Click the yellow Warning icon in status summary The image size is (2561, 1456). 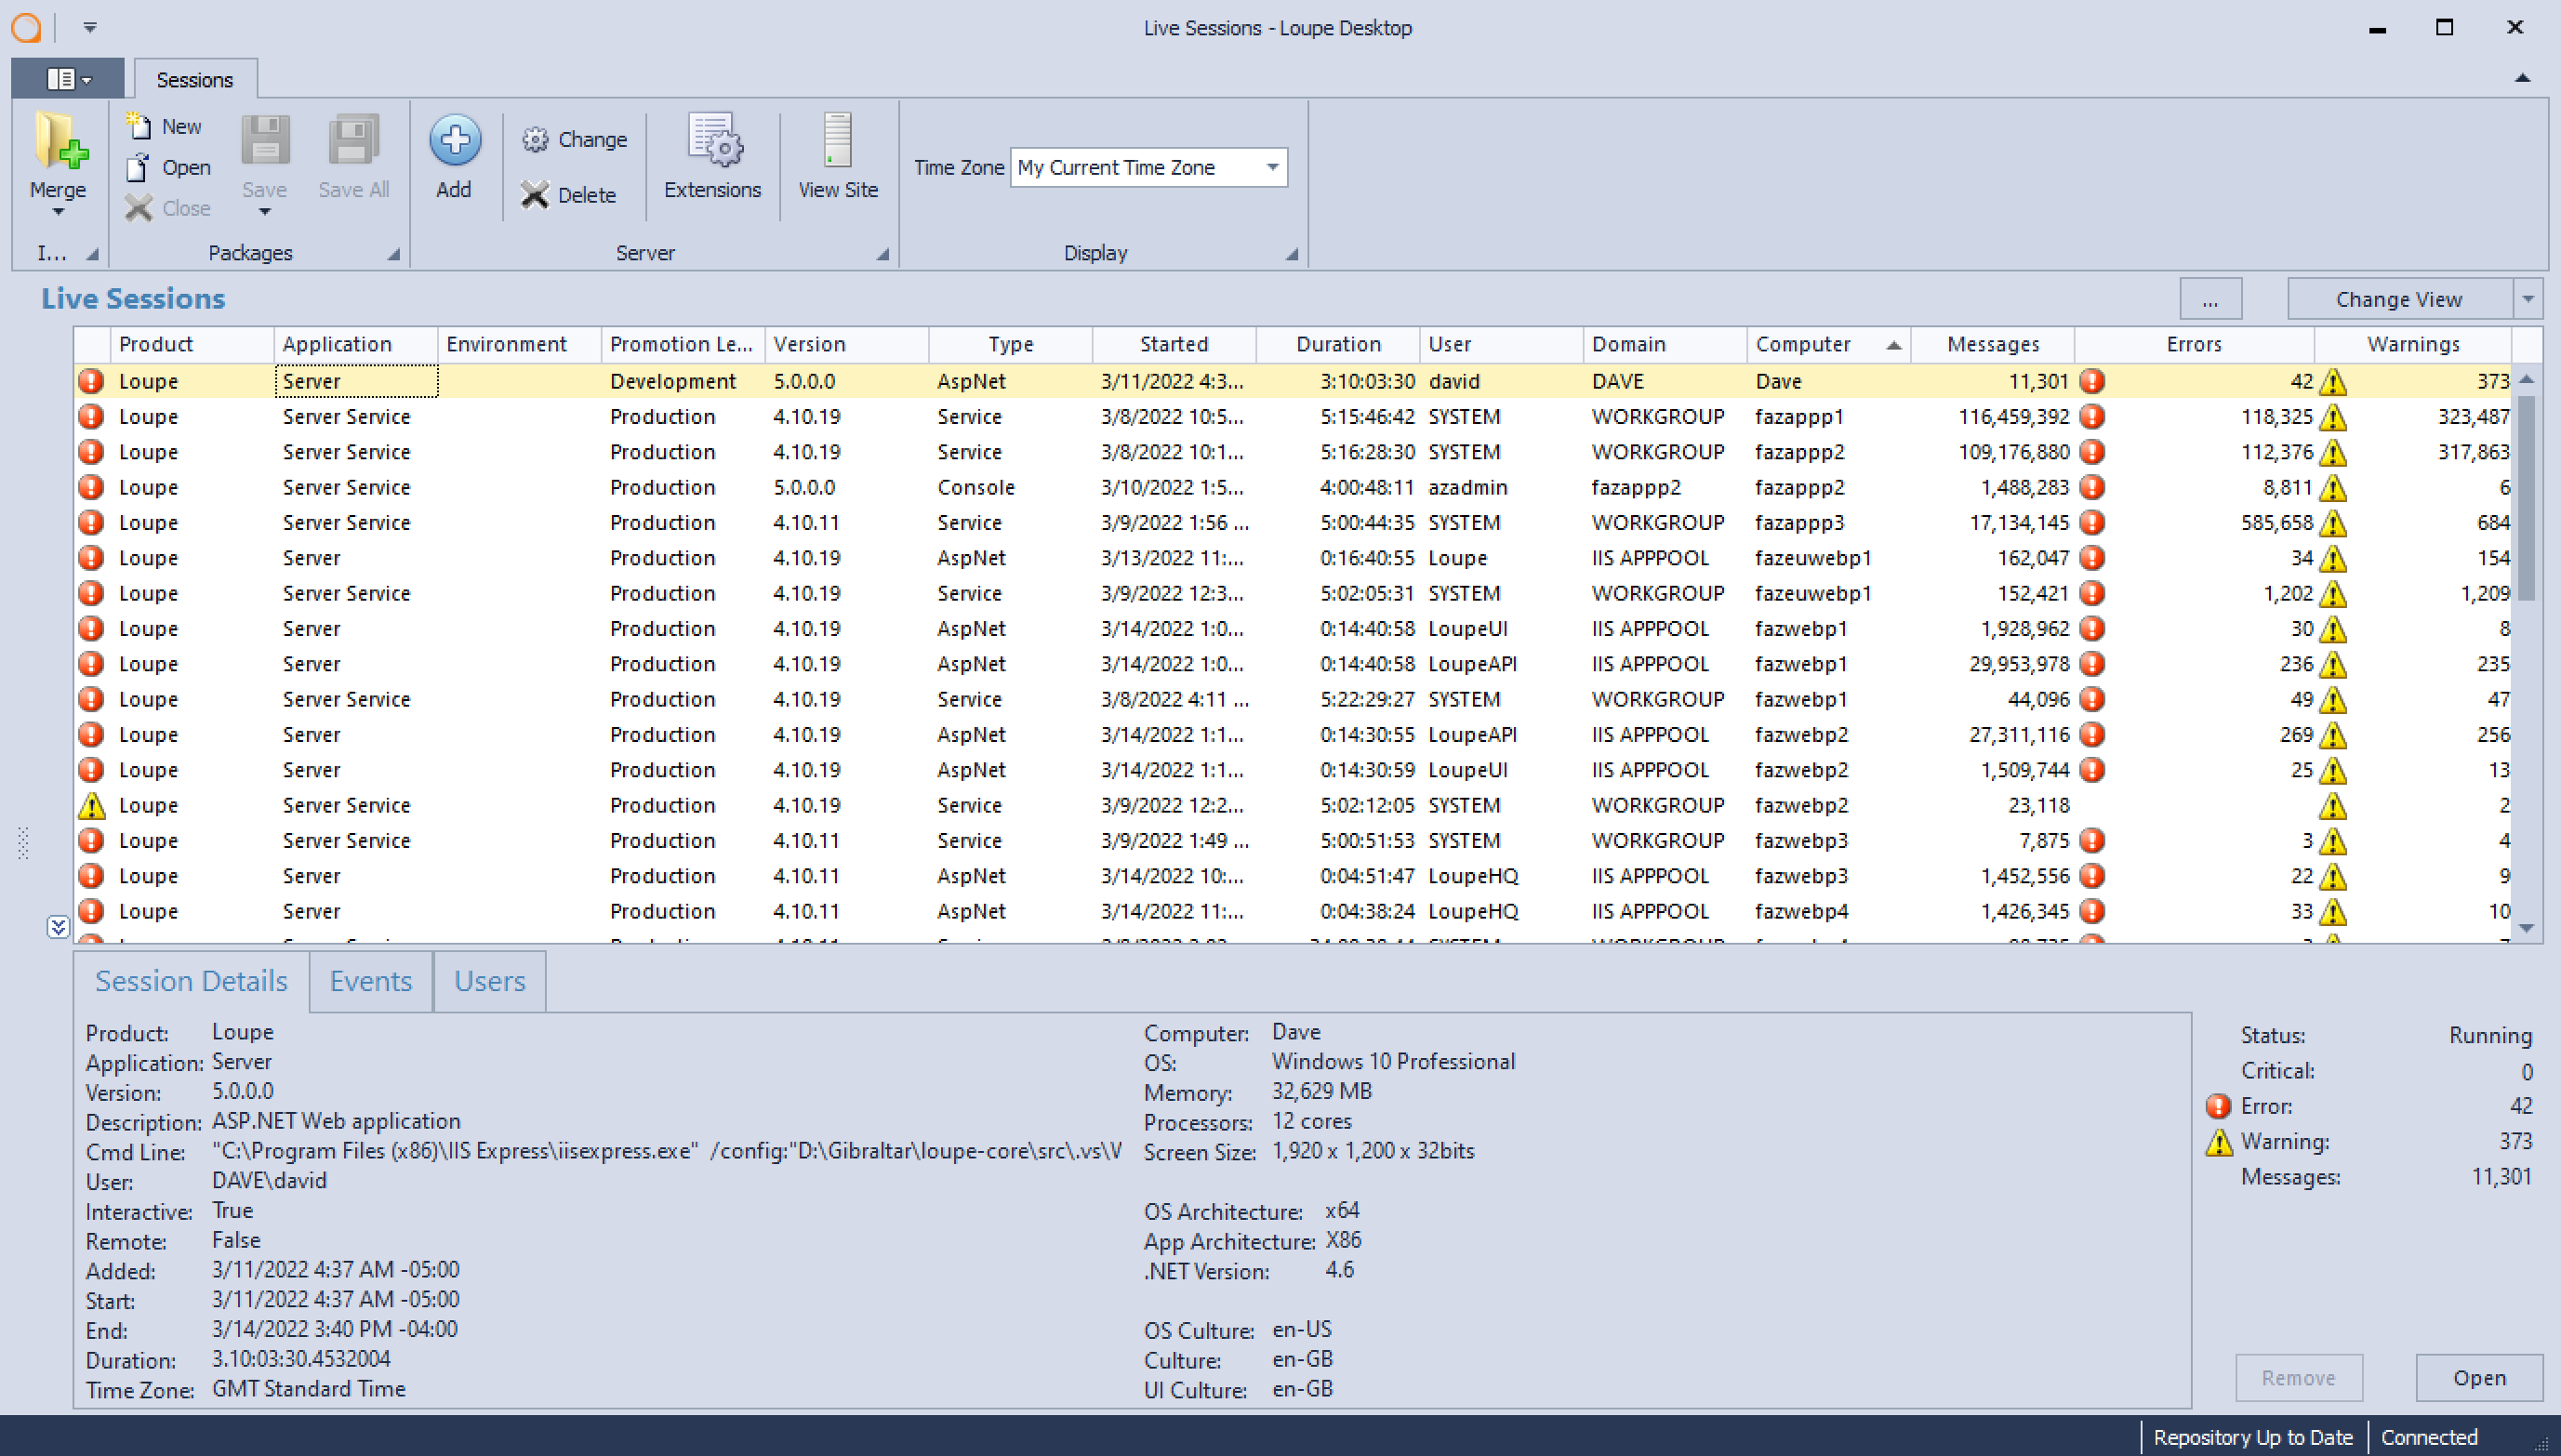[2219, 1142]
